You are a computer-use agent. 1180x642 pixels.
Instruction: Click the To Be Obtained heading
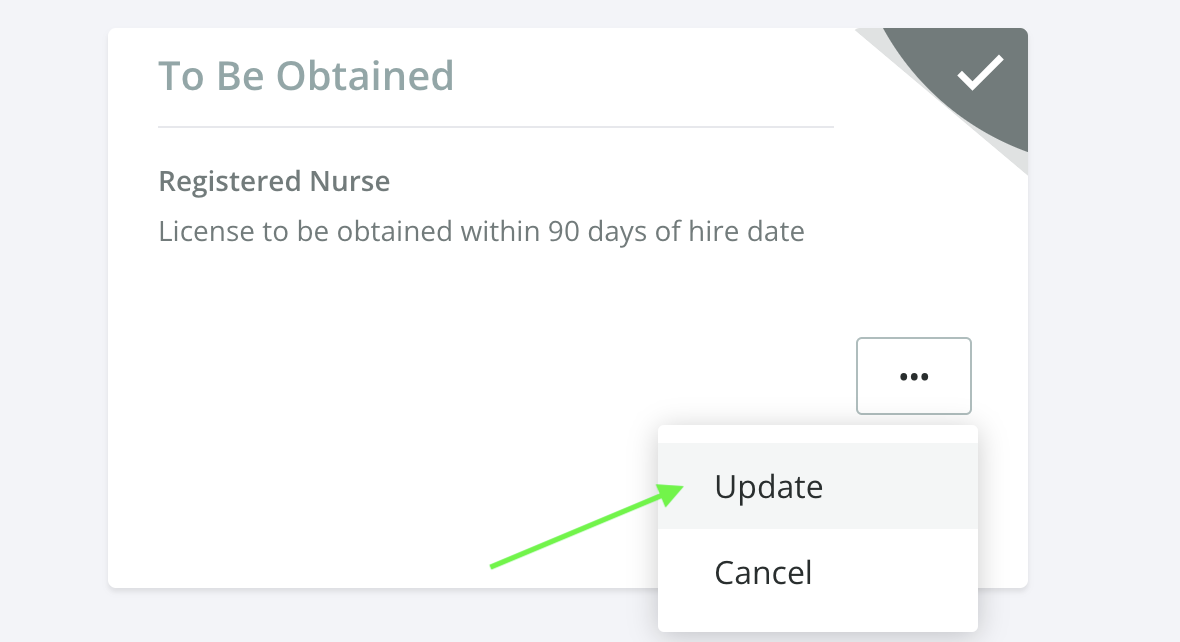[x=306, y=75]
